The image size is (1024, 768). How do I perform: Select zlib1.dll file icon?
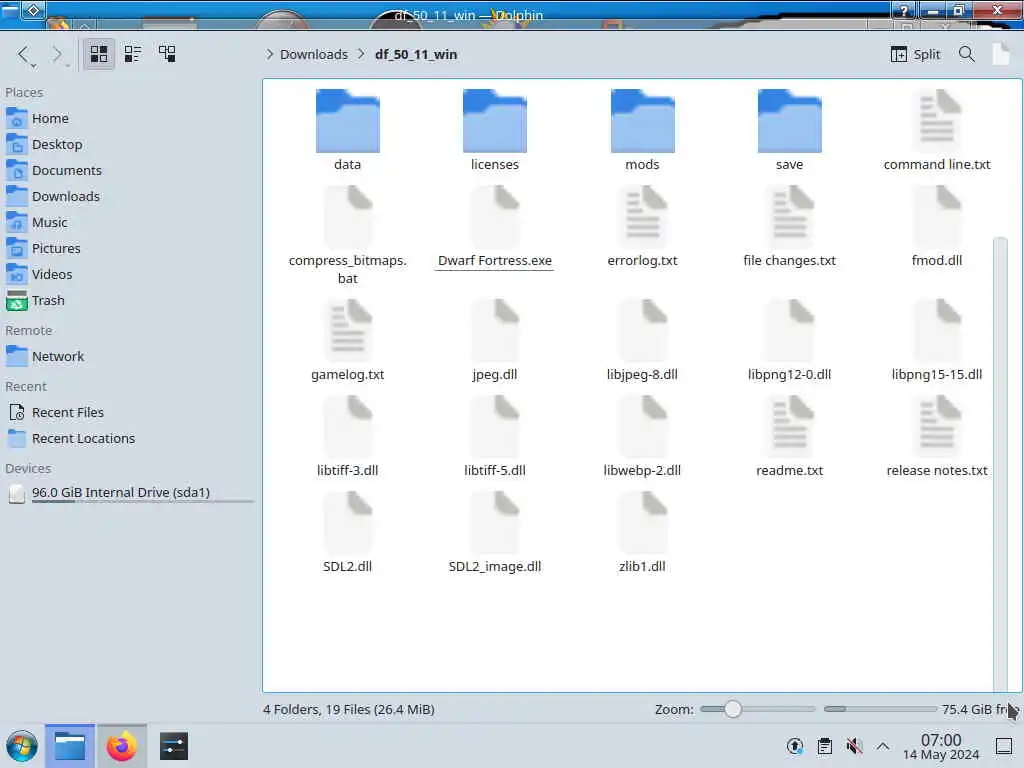tap(642, 522)
